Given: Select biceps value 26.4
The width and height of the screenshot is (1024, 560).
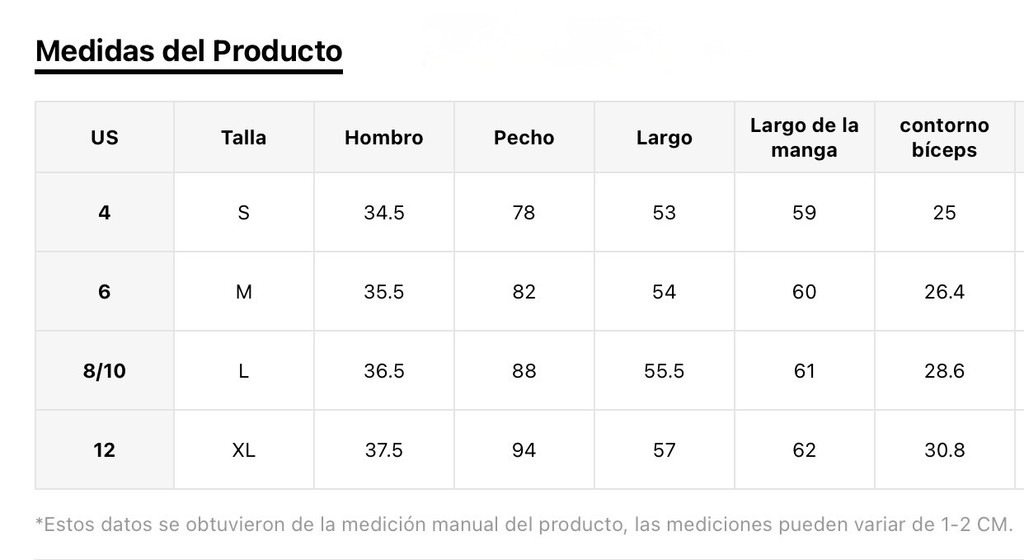Looking at the screenshot, I should click(944, 291).
